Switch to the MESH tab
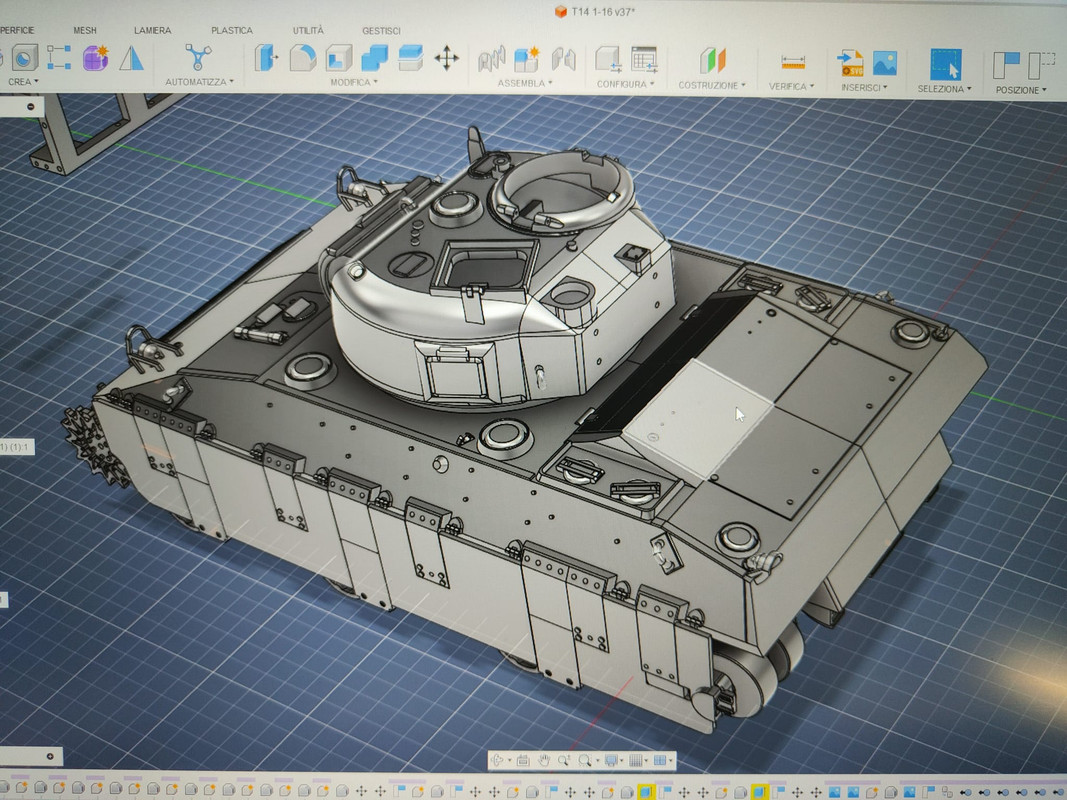1067x800 pixels. (85, 31)
